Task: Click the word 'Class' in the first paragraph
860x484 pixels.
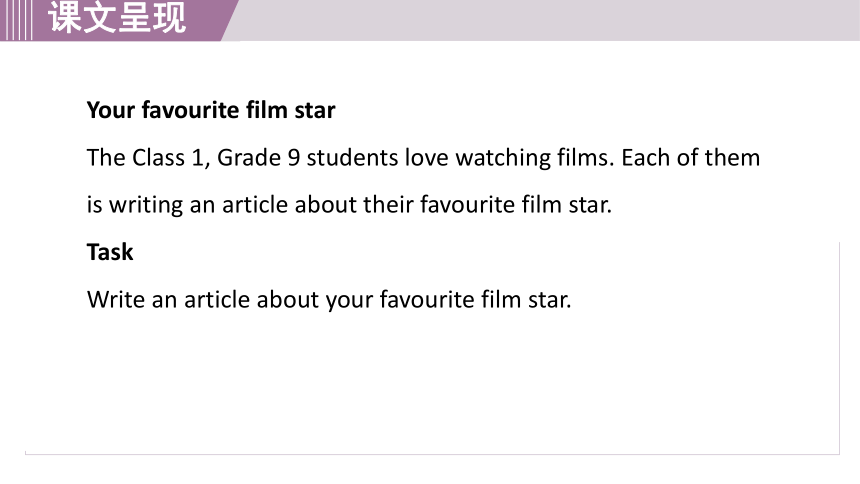Action: [159, 158]
